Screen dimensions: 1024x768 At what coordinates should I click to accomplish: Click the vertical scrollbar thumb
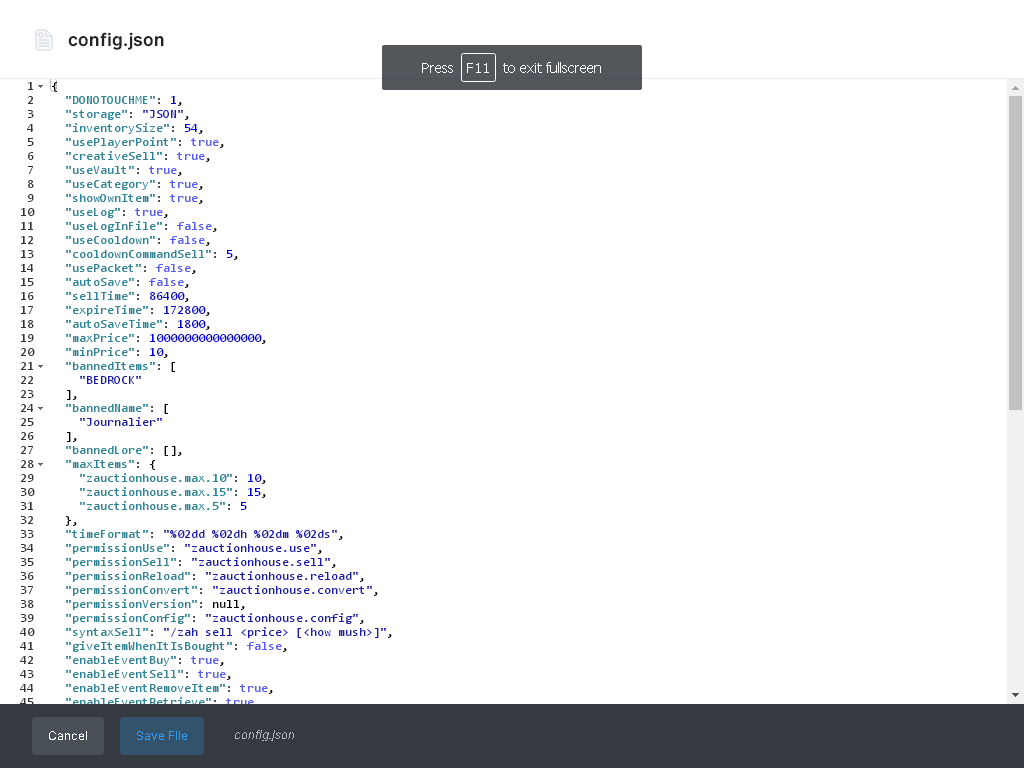click(1015, 252)
